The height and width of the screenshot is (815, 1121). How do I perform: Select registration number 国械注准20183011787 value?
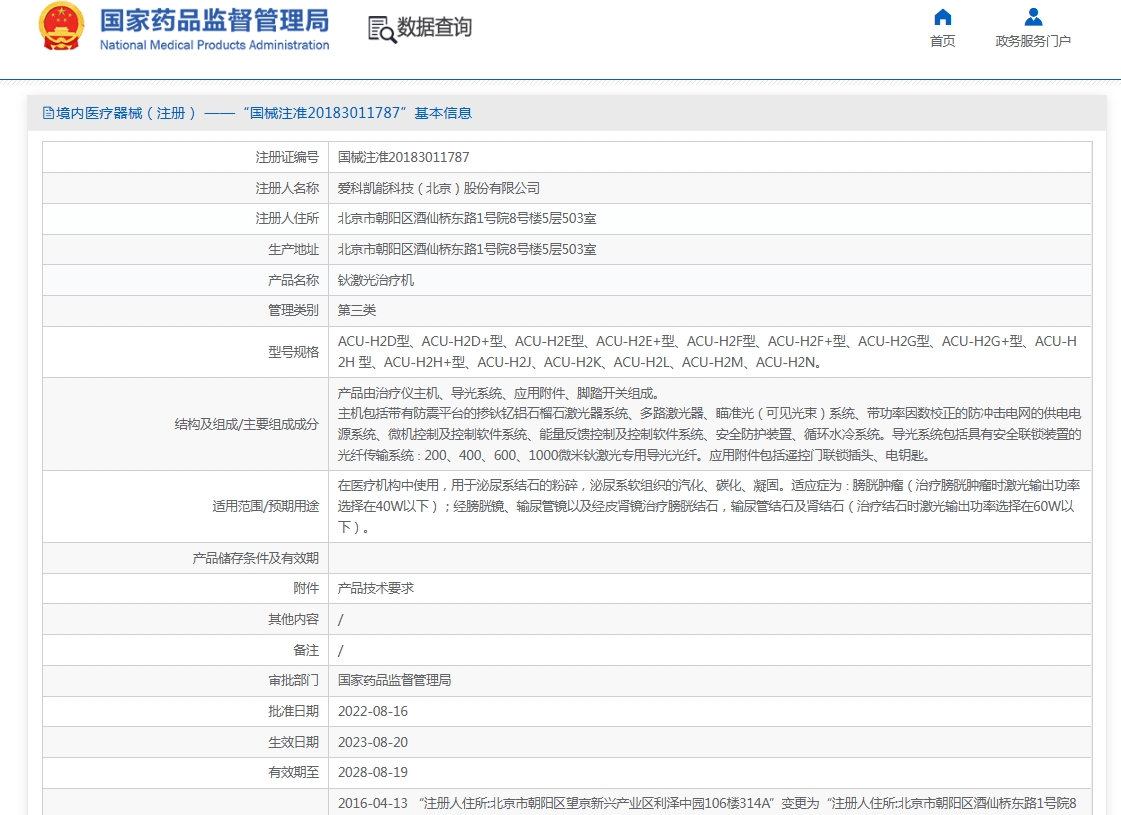(403, 157)
